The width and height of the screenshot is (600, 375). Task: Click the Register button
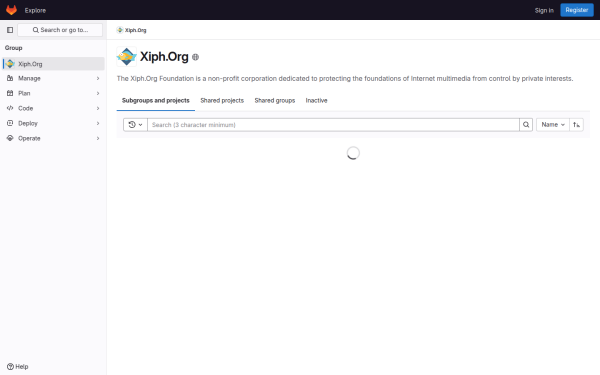pyautogui.click(x=577, y=10)
